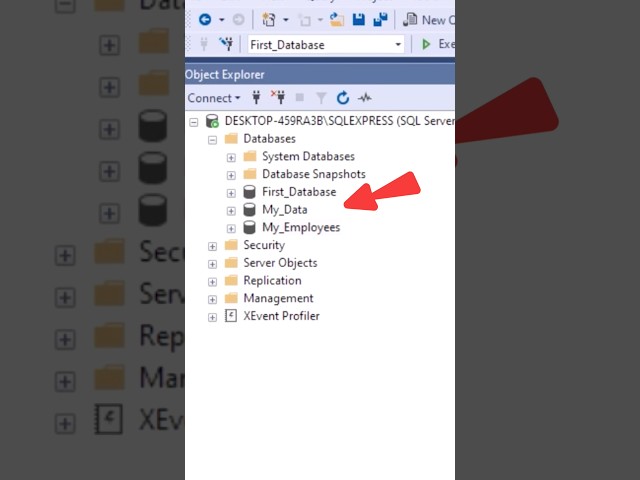Click the Save All icon
Viewport: 640px width, 480px height.
(x=380, y=20)
